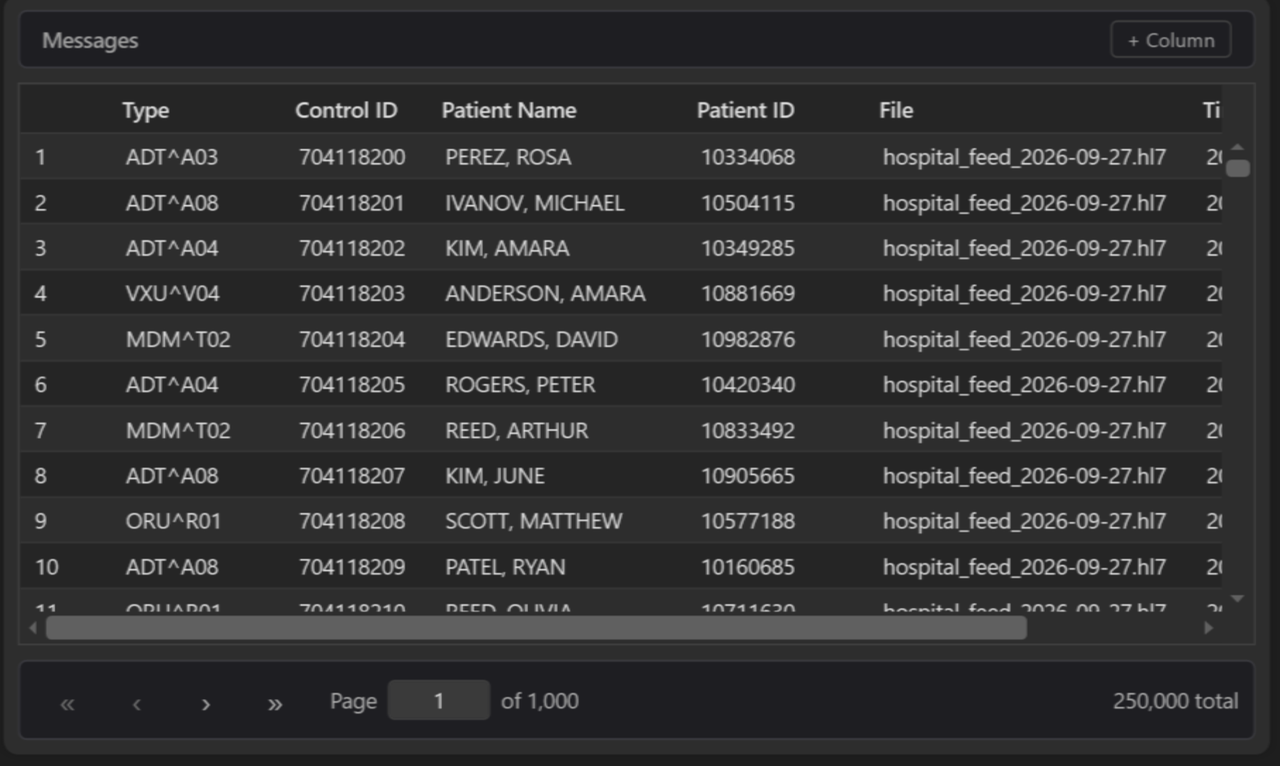Click file name in PATEL, RYAN row
The width and height of the screenshot is (1280, 766).
tap(1024, 567)
